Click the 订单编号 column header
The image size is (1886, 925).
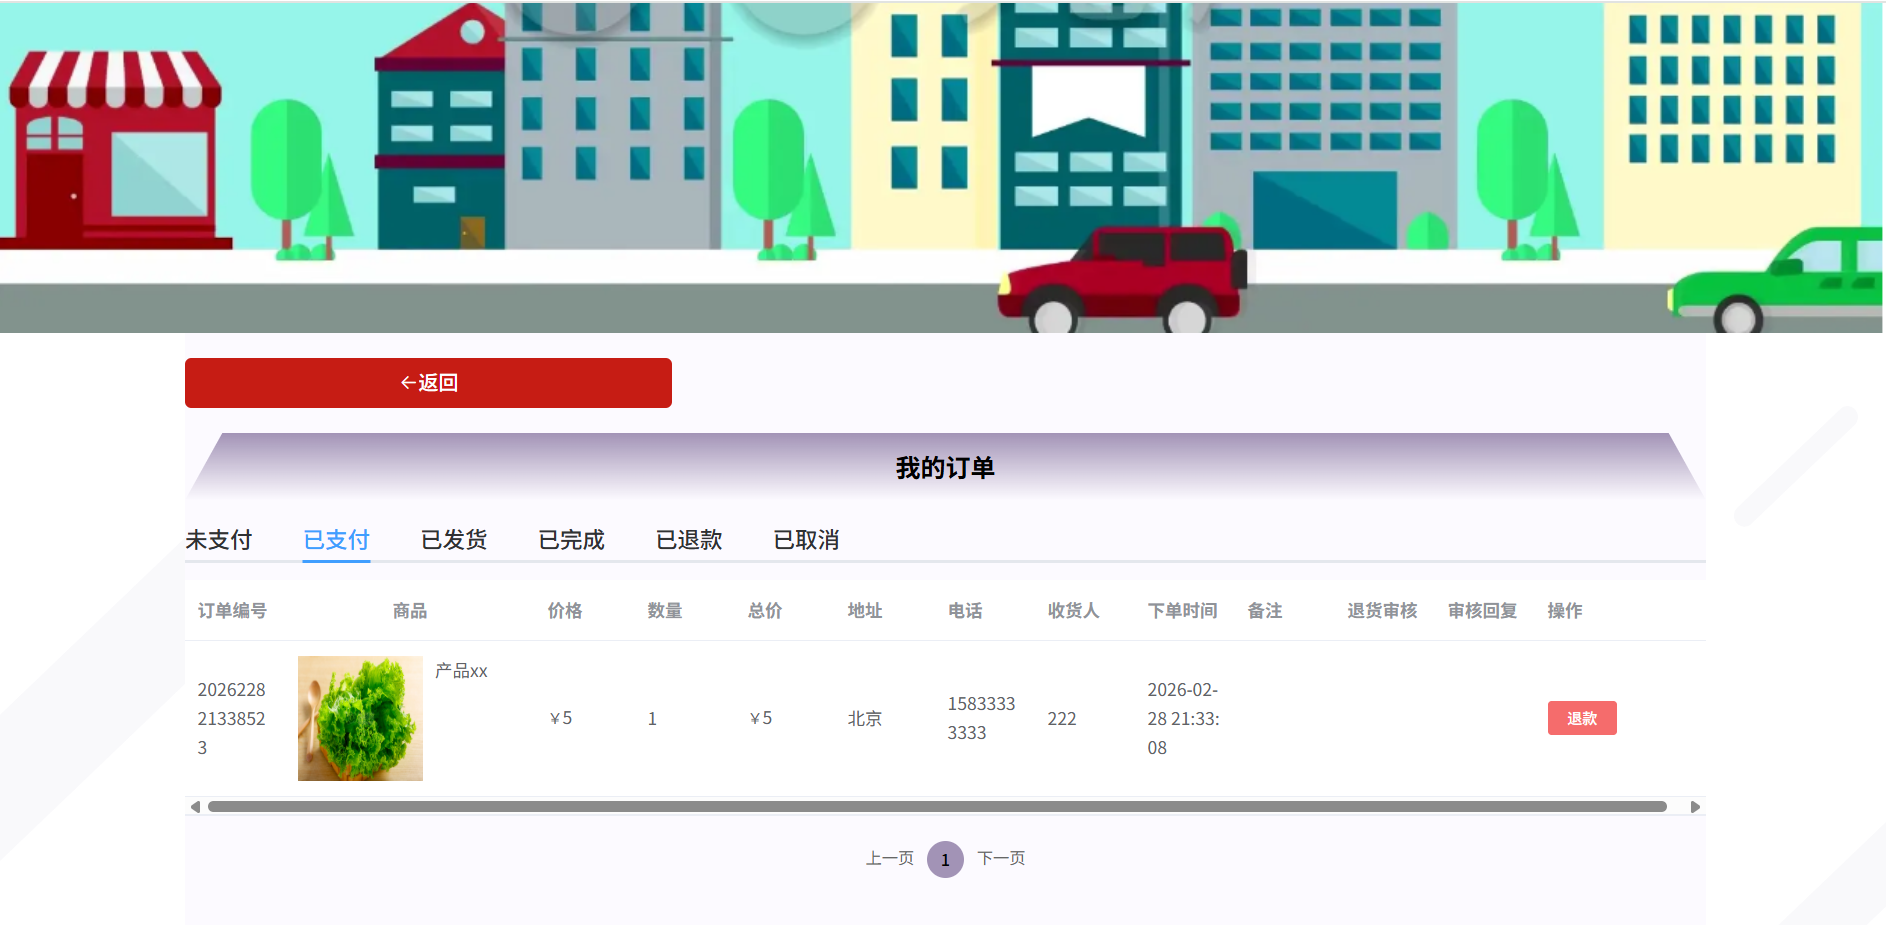click(232, 611)
